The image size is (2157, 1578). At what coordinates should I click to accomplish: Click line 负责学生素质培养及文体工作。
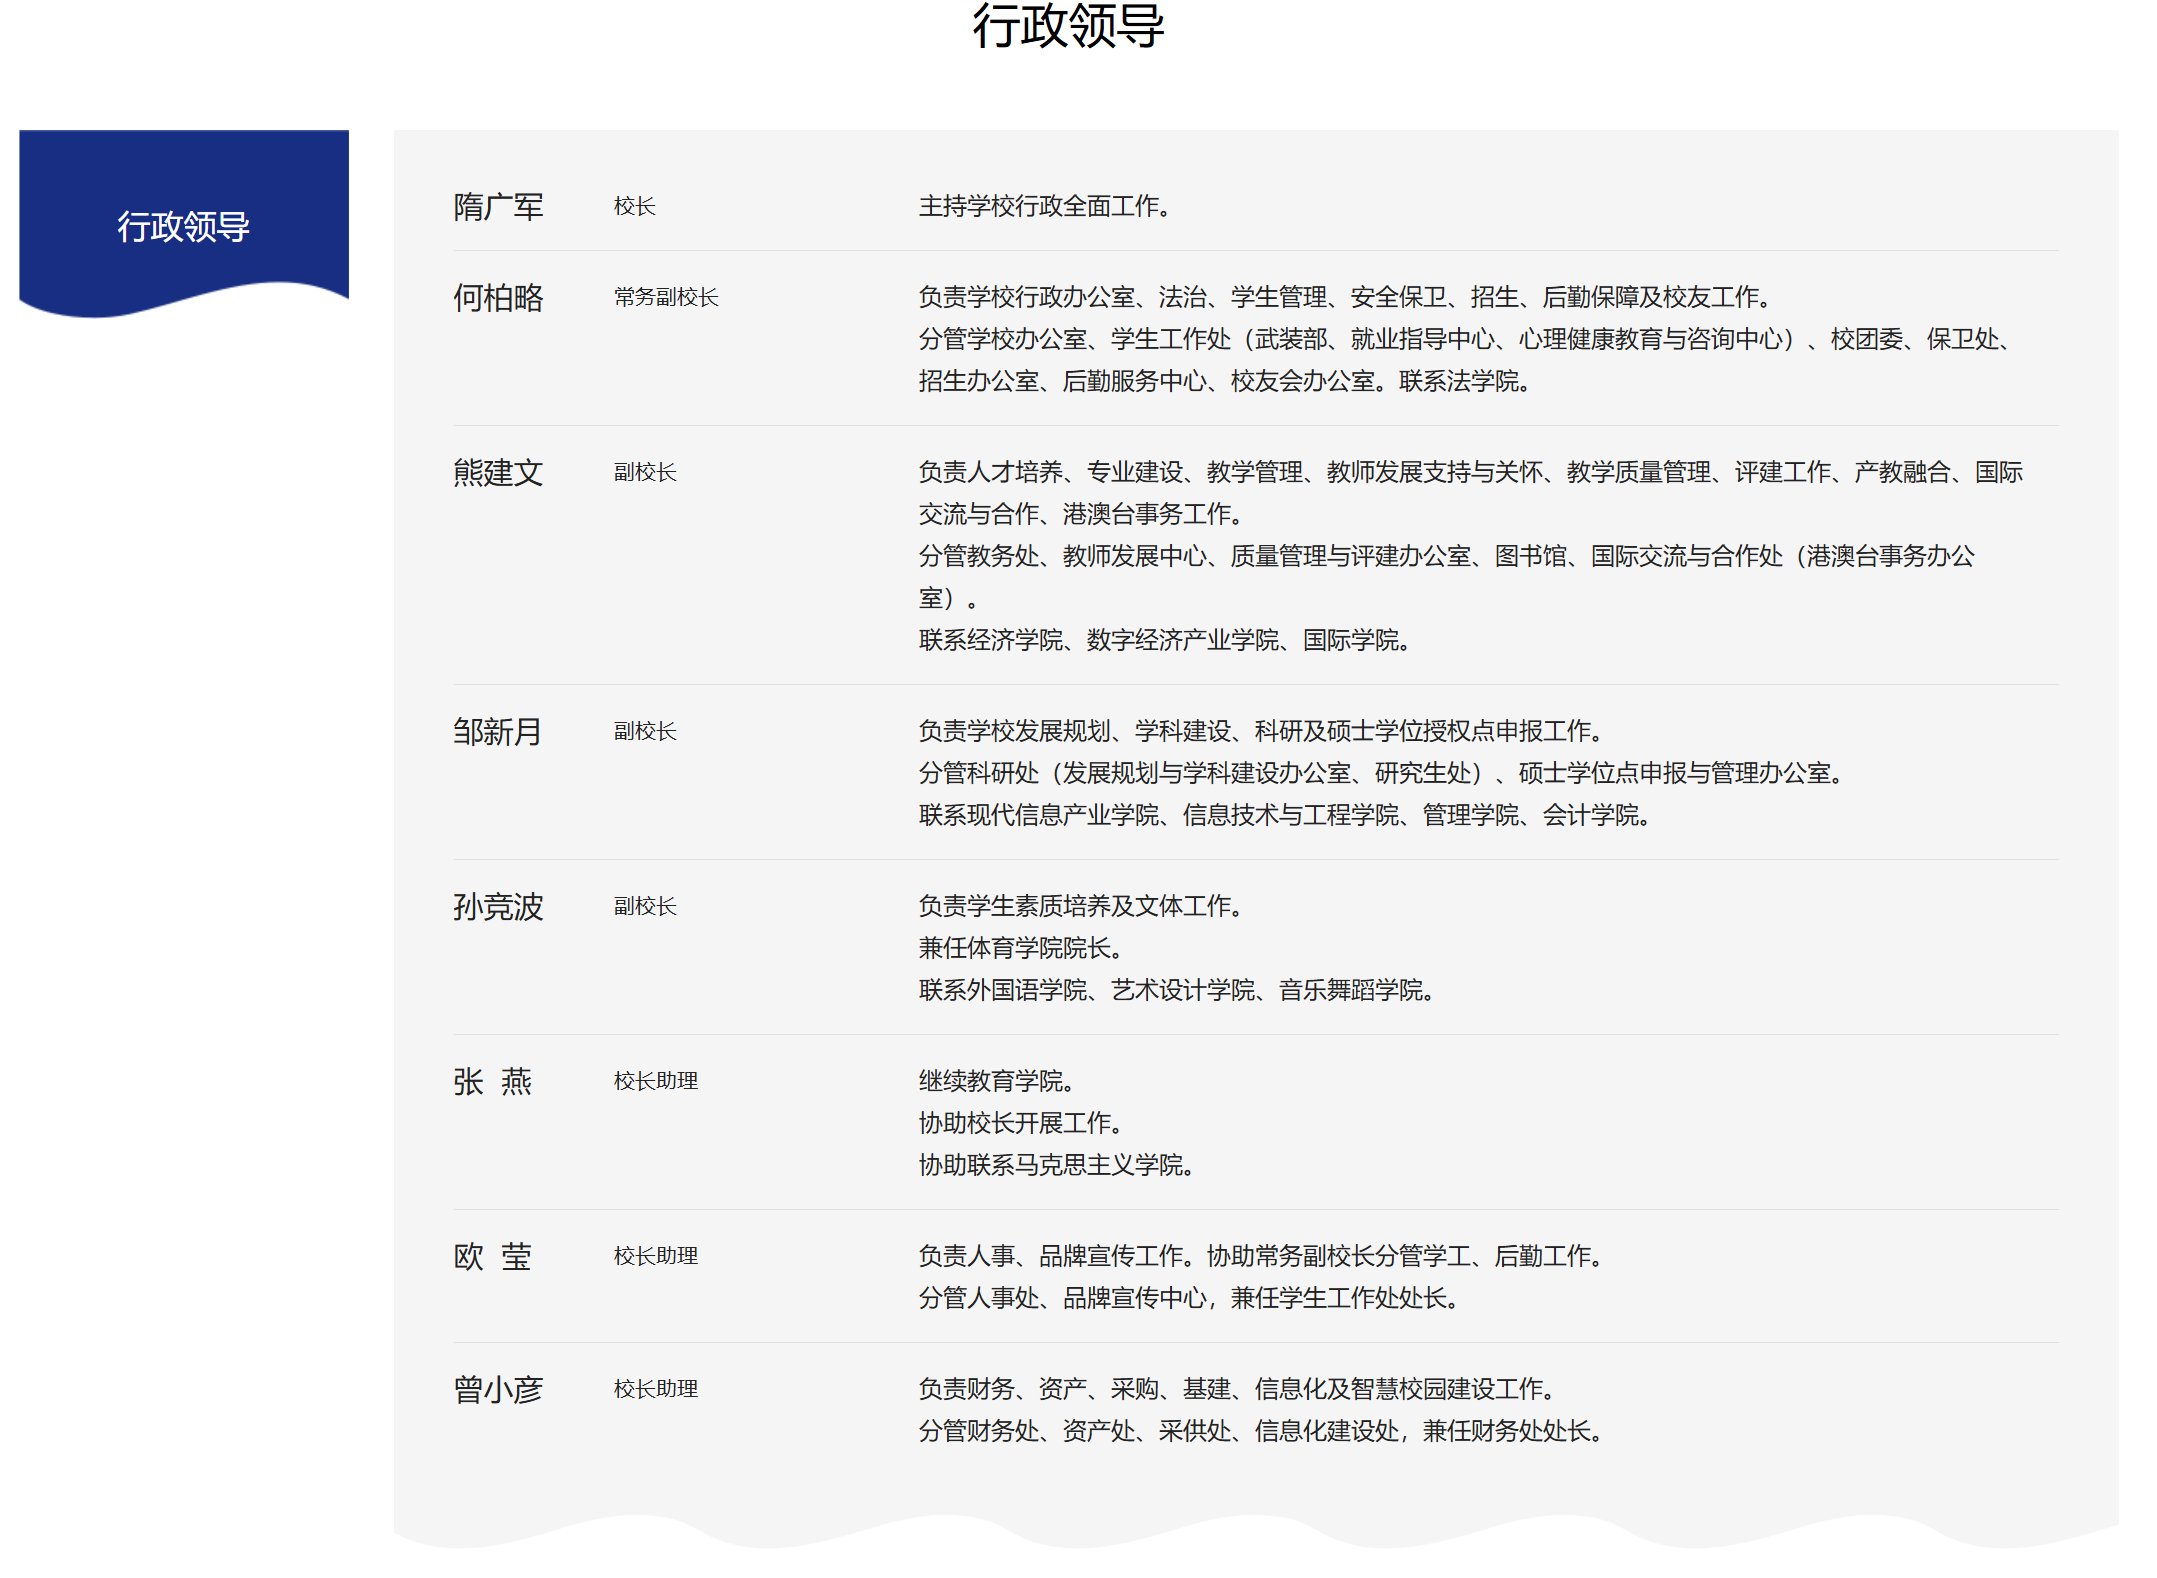point(1082,906)
